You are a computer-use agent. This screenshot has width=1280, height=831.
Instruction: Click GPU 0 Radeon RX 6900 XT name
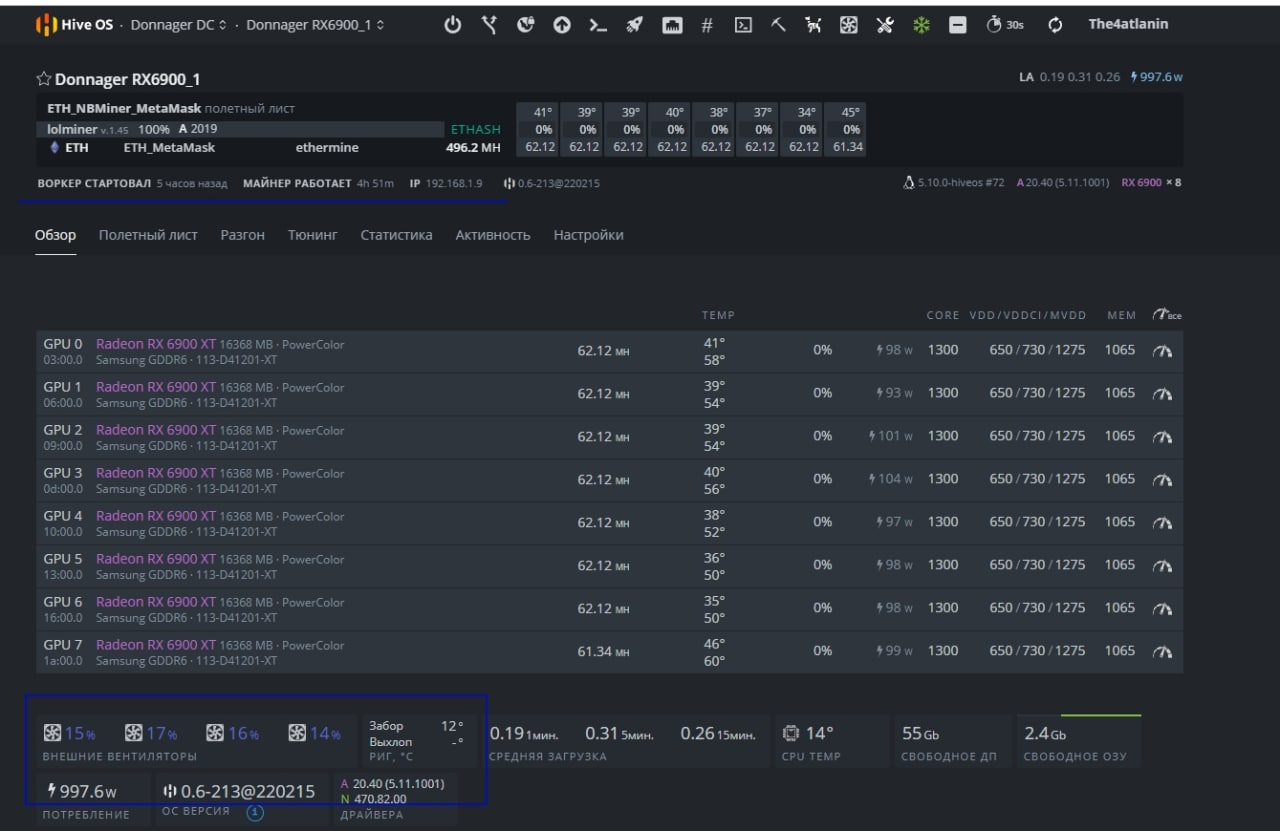pos(156,344)
